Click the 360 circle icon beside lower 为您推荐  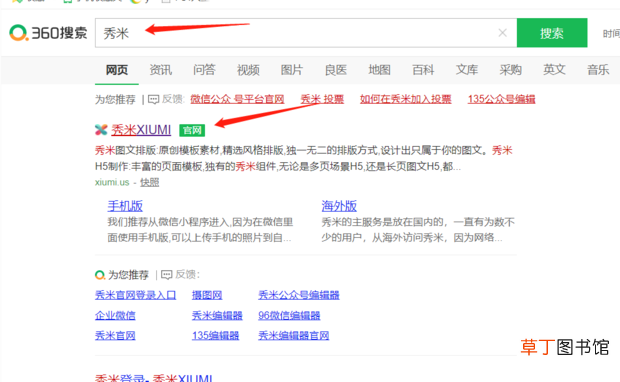click(x=100, y=274)
